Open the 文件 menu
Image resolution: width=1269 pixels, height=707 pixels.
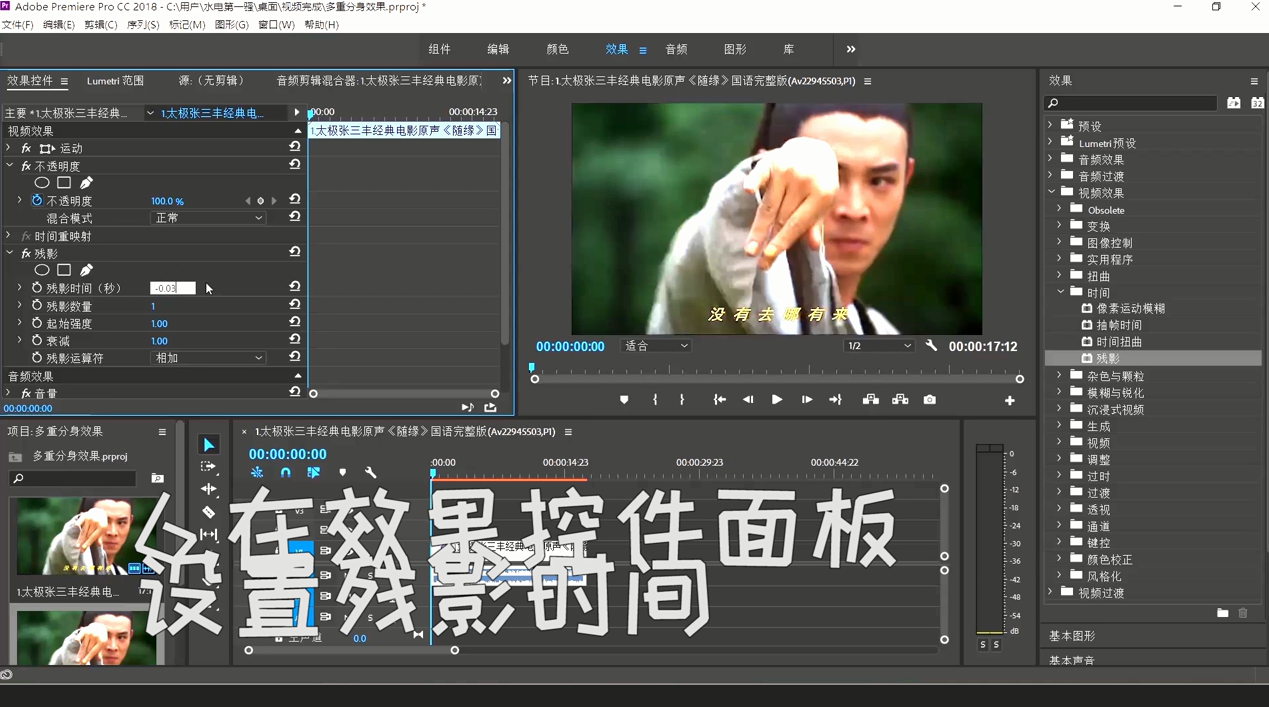coord(17,25)
